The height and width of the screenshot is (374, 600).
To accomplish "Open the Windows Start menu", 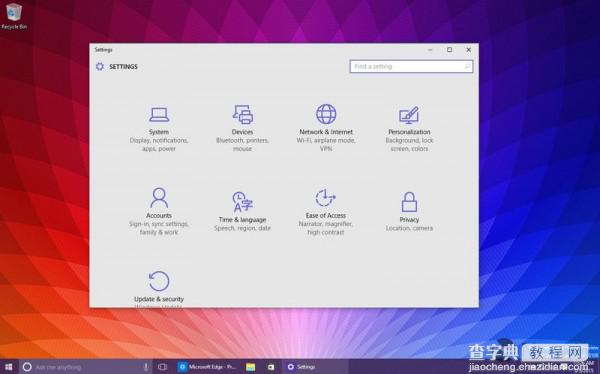I will click(8, 367).
